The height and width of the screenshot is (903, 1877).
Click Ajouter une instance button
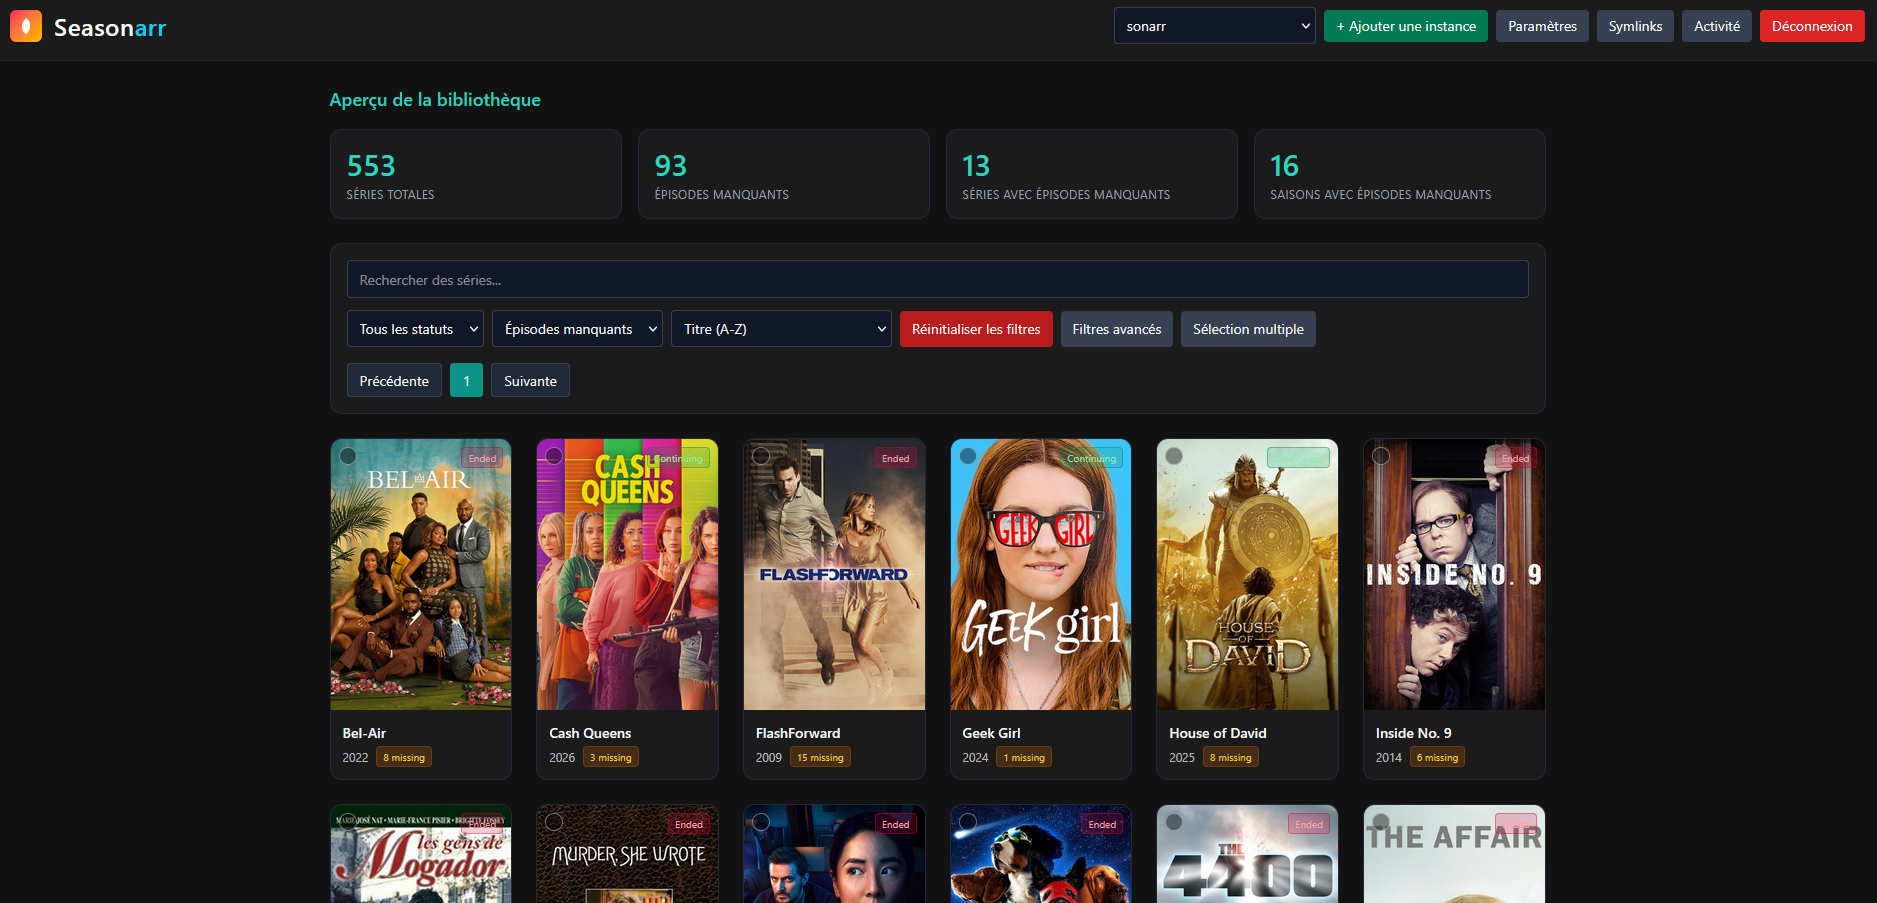pyautogui.click(x=1405, y=26)
